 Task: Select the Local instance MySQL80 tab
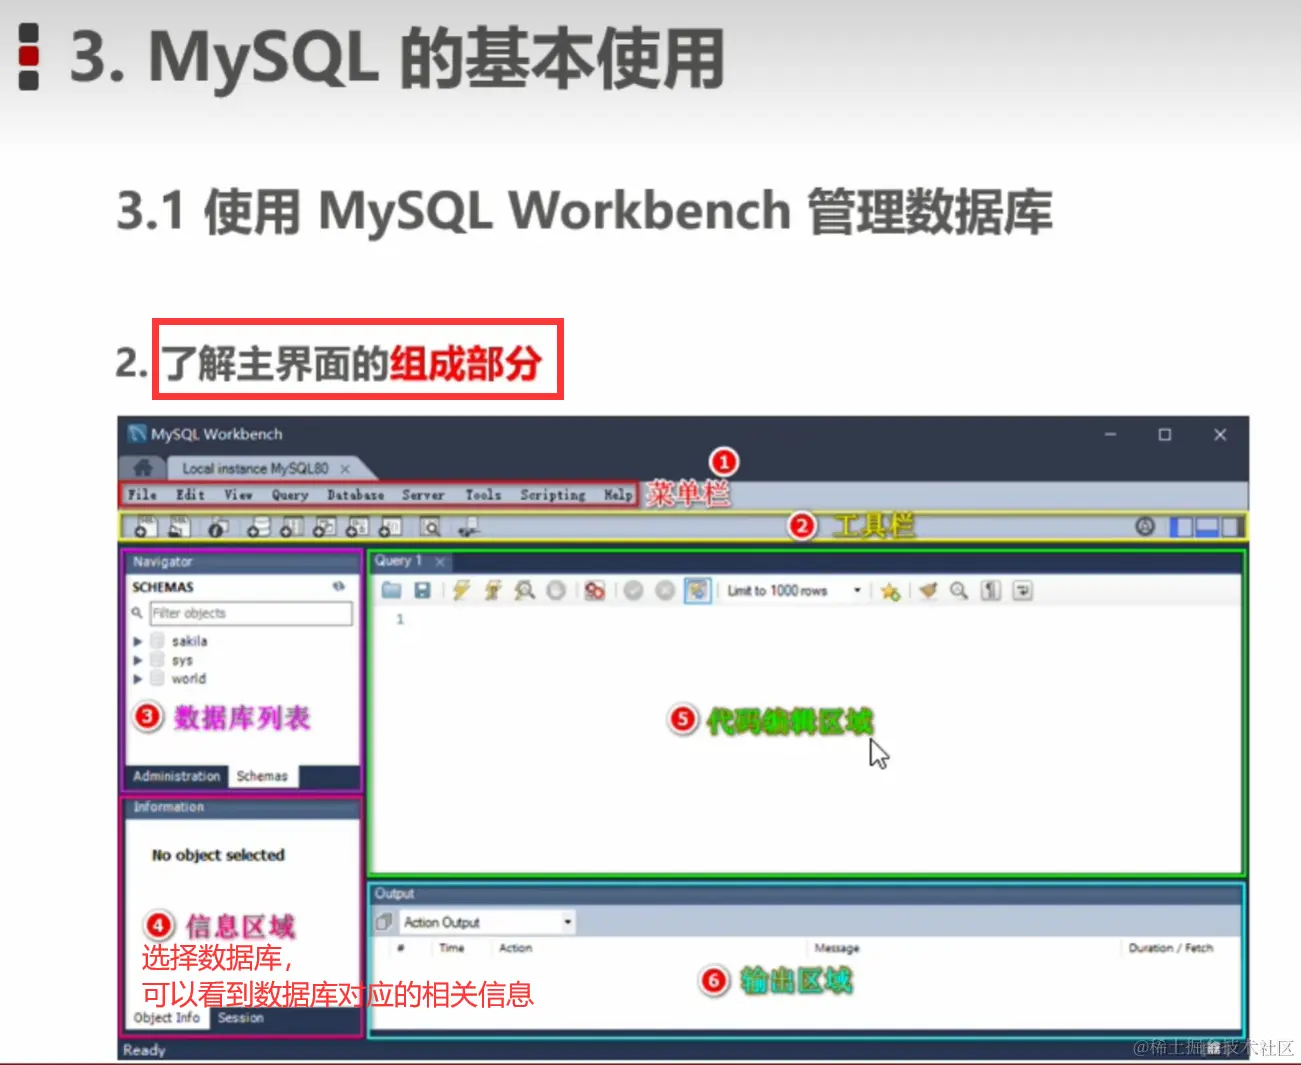click(x=255, y=468)
